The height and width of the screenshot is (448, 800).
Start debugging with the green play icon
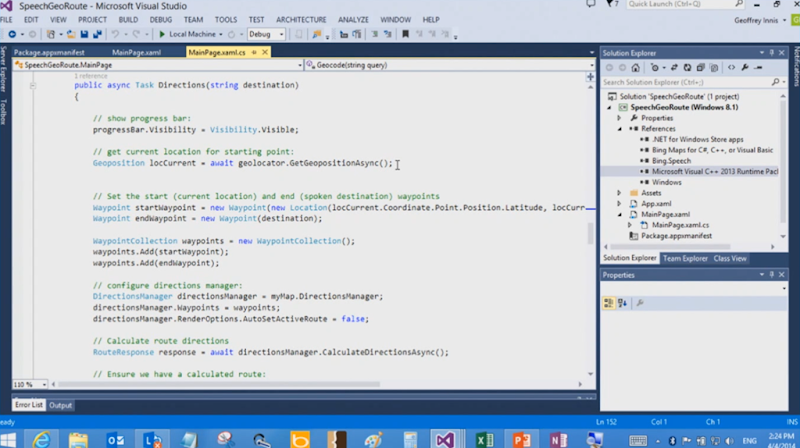(162, 34)
